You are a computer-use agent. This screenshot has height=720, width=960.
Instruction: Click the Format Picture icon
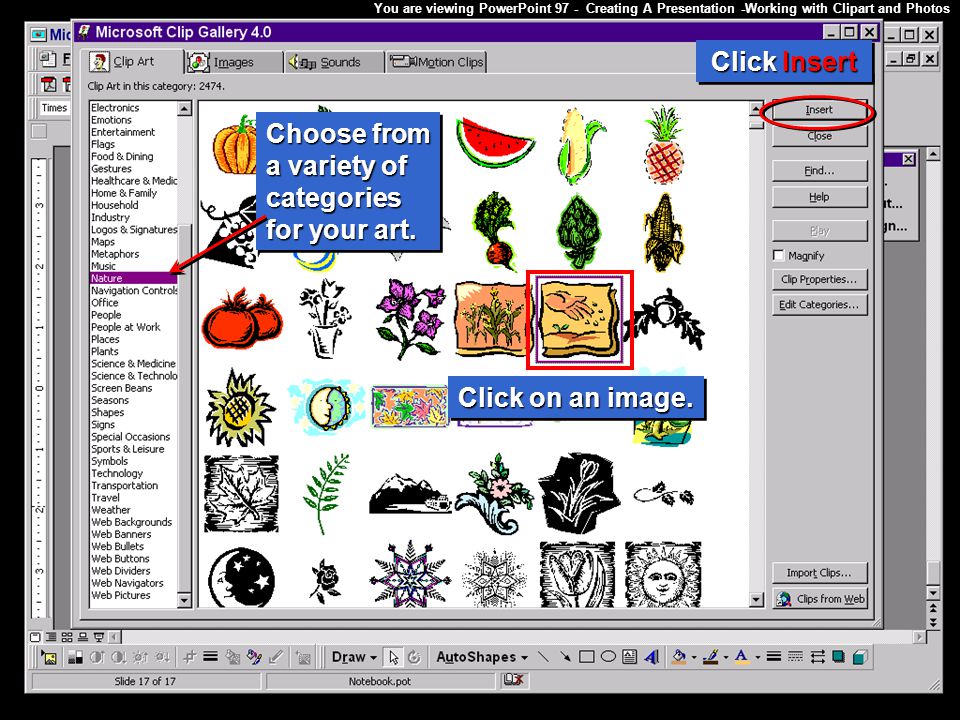(x=254, y=658)
